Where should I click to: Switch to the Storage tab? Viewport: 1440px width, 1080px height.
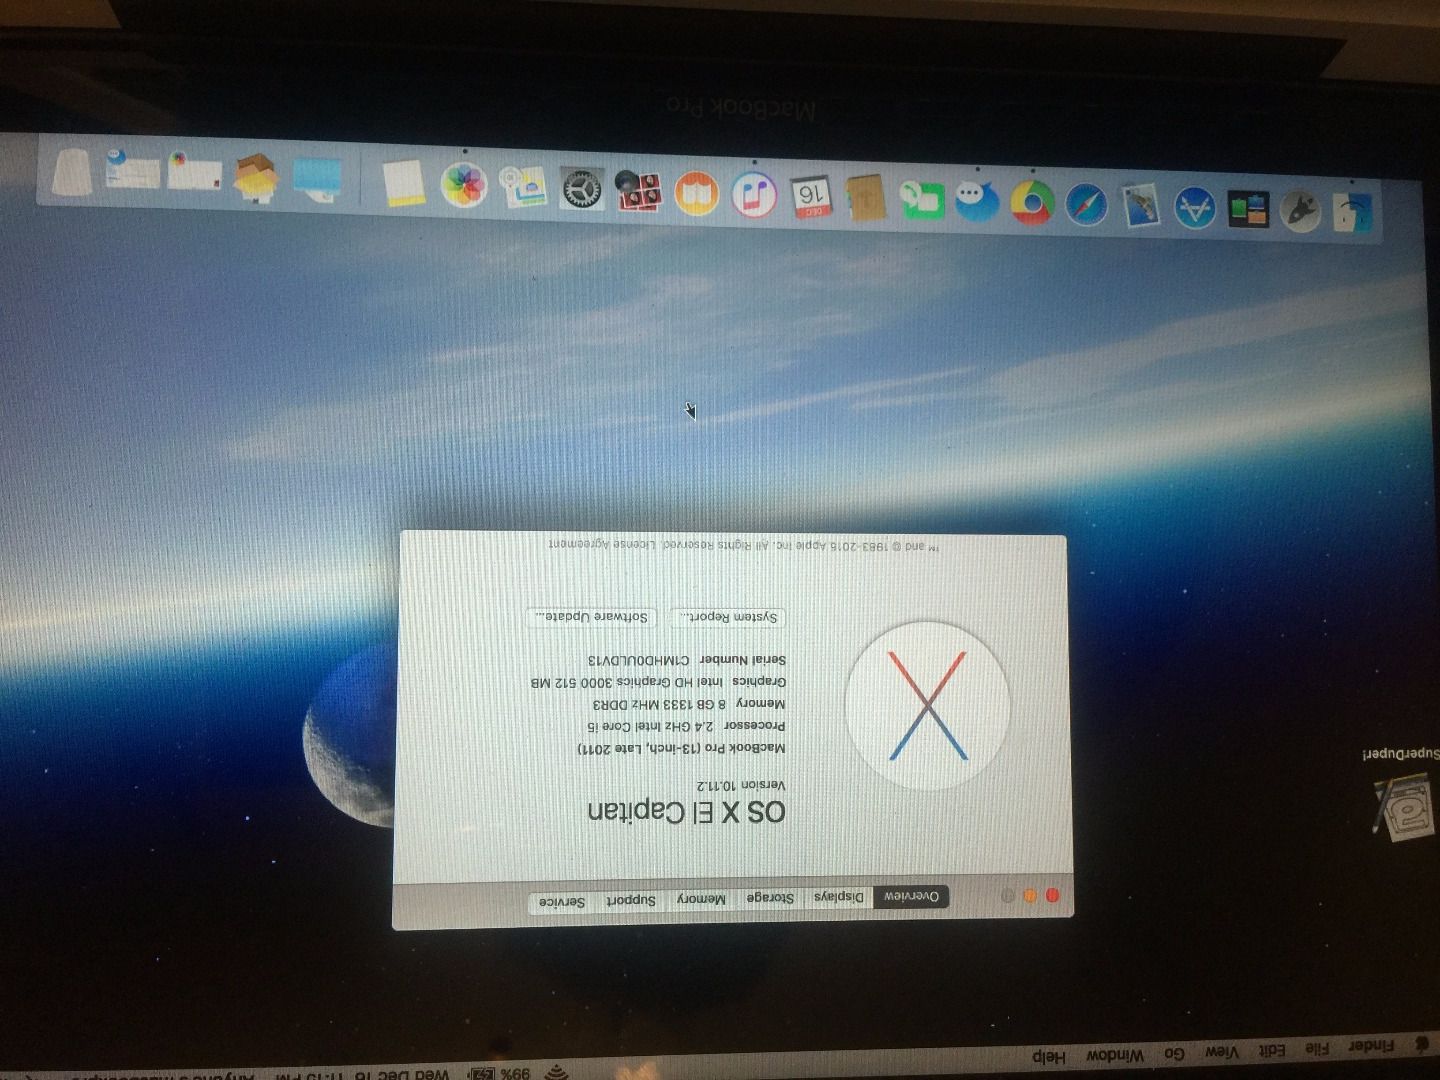point(770,897)
